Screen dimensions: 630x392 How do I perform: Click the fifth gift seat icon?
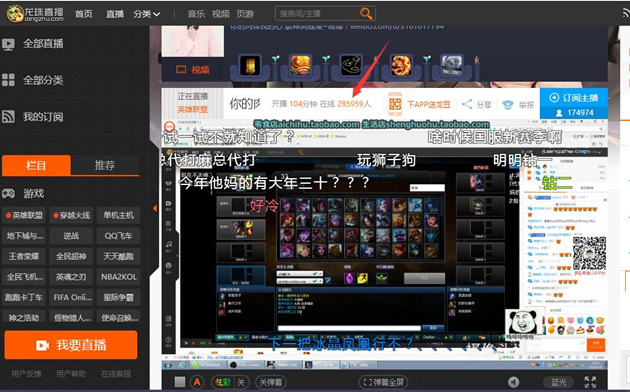click(452, 66)
